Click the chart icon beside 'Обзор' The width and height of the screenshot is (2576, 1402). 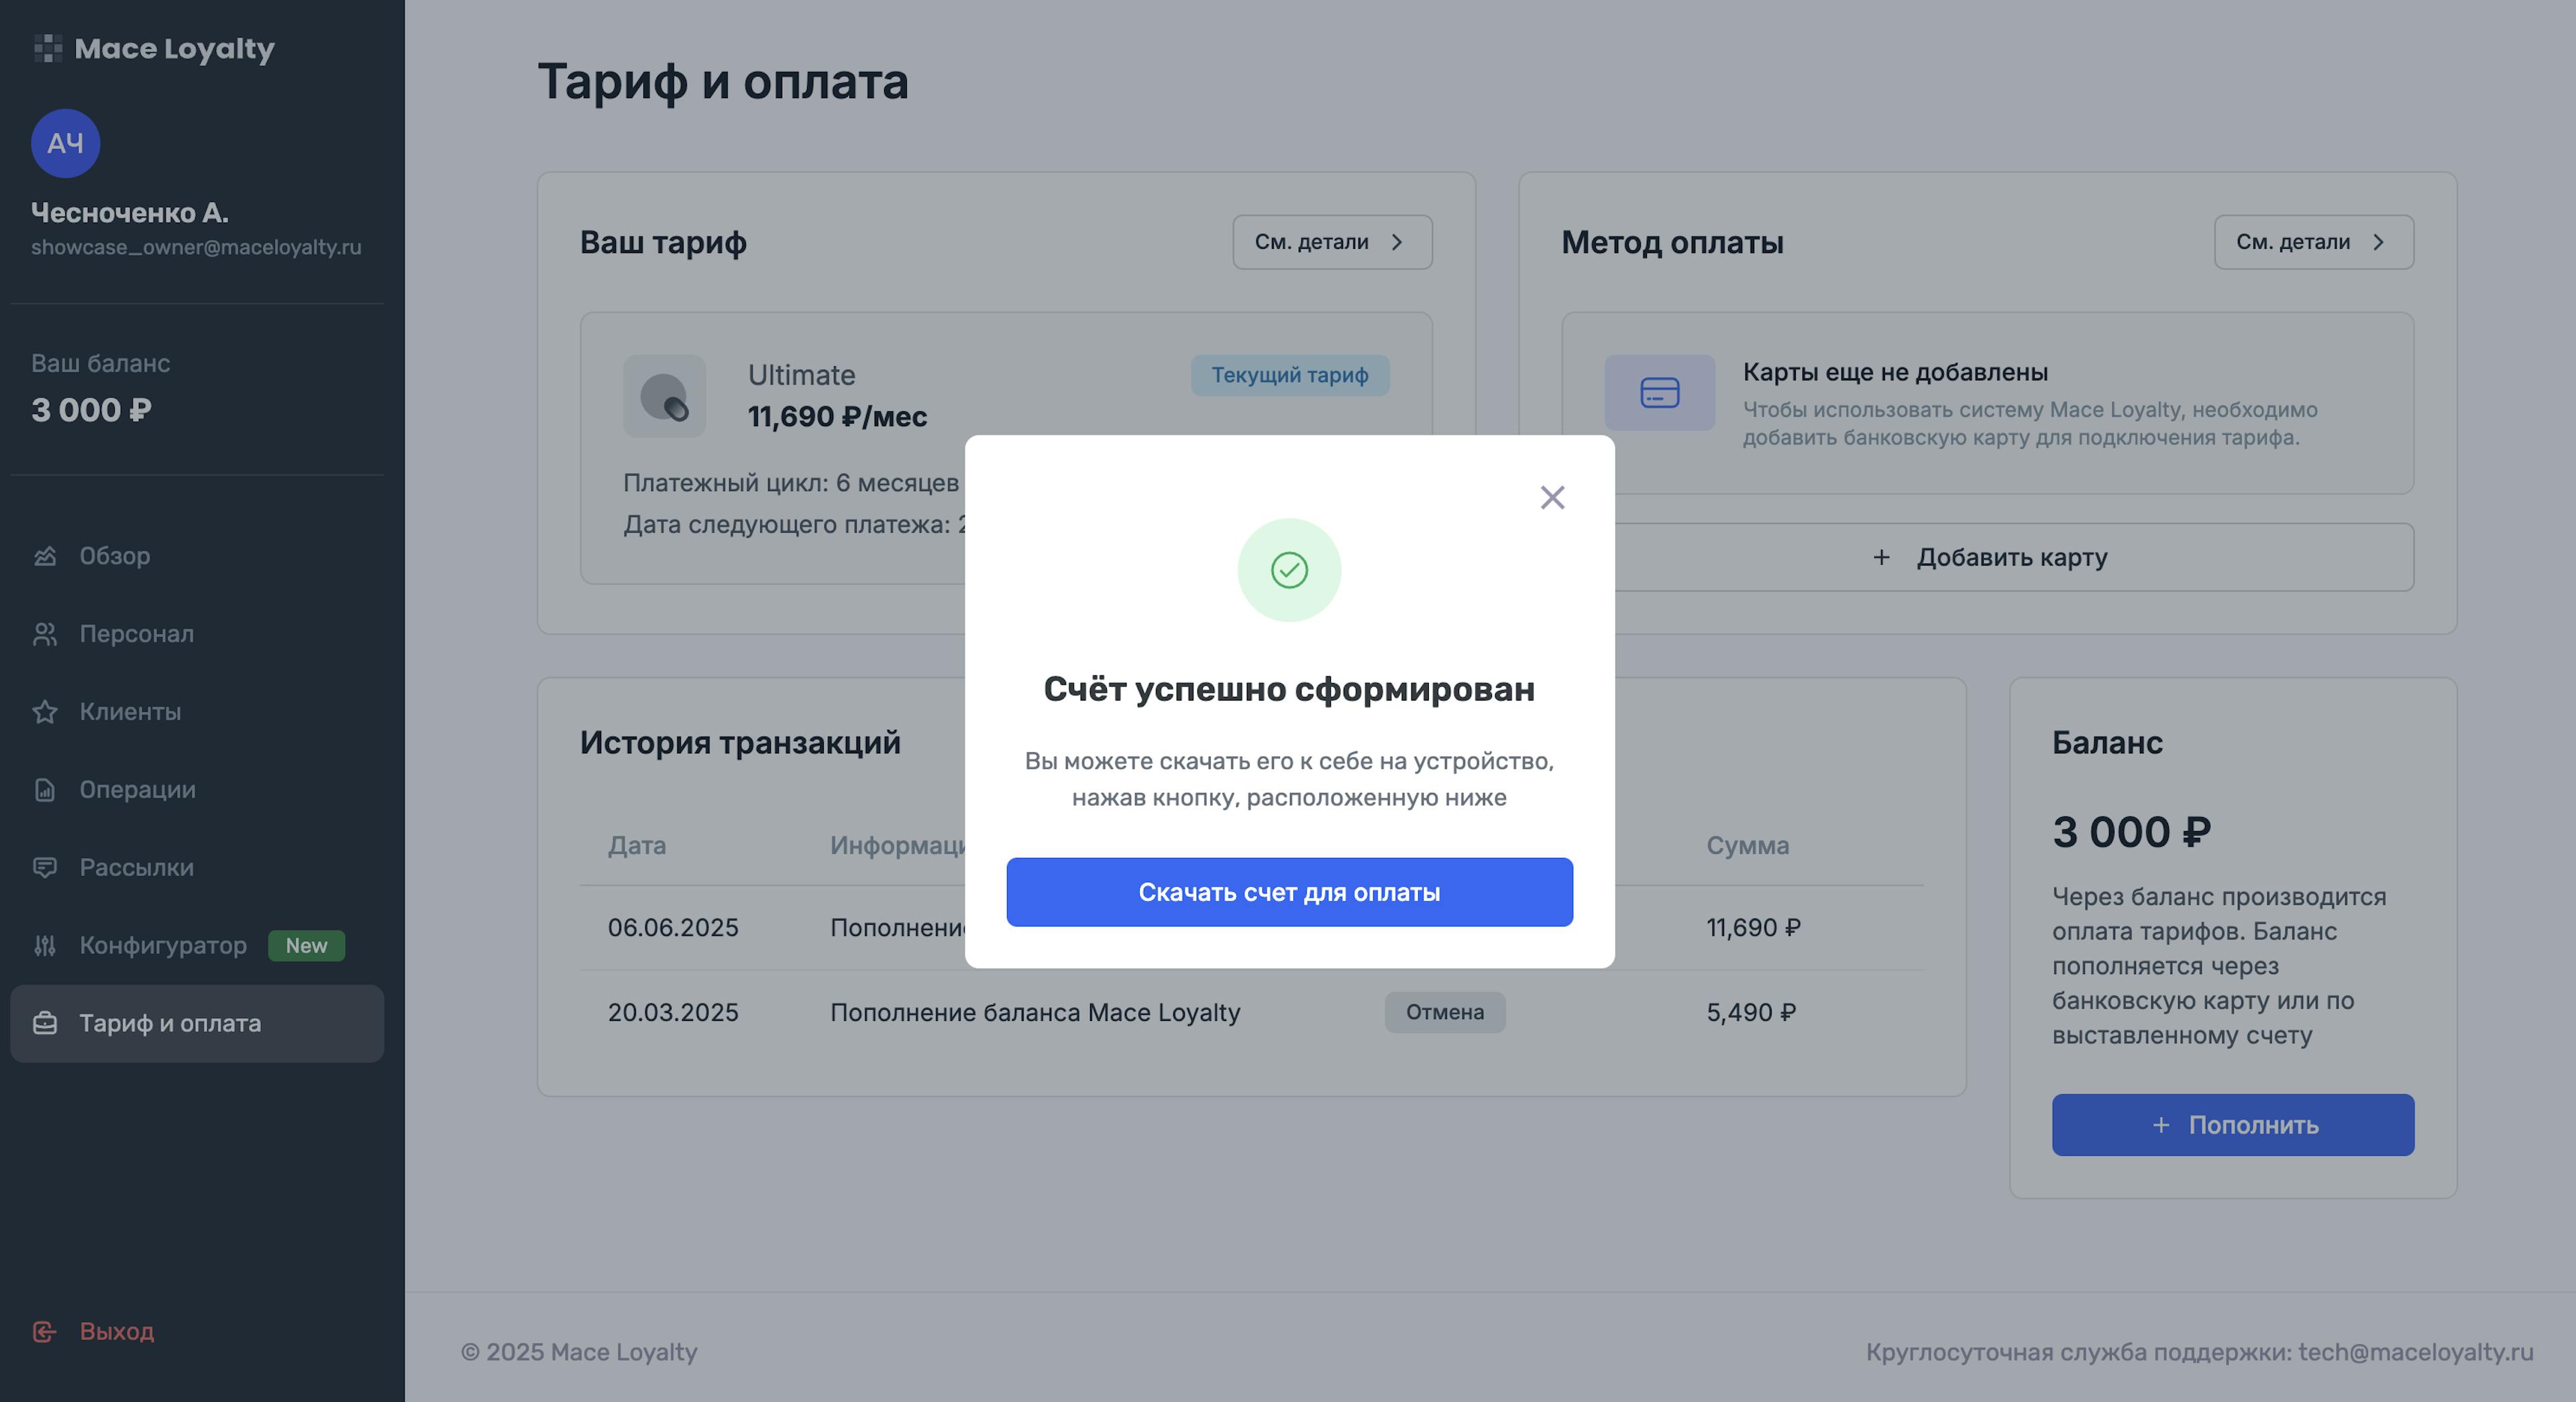45,556
